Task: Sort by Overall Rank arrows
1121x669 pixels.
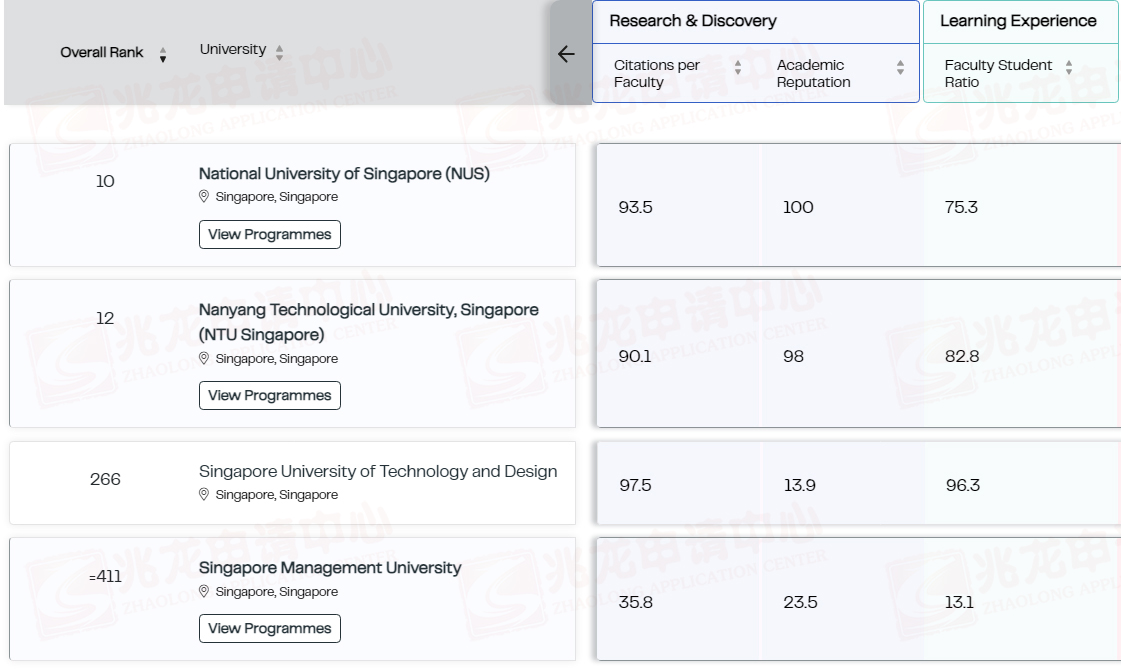Action: 163,54
